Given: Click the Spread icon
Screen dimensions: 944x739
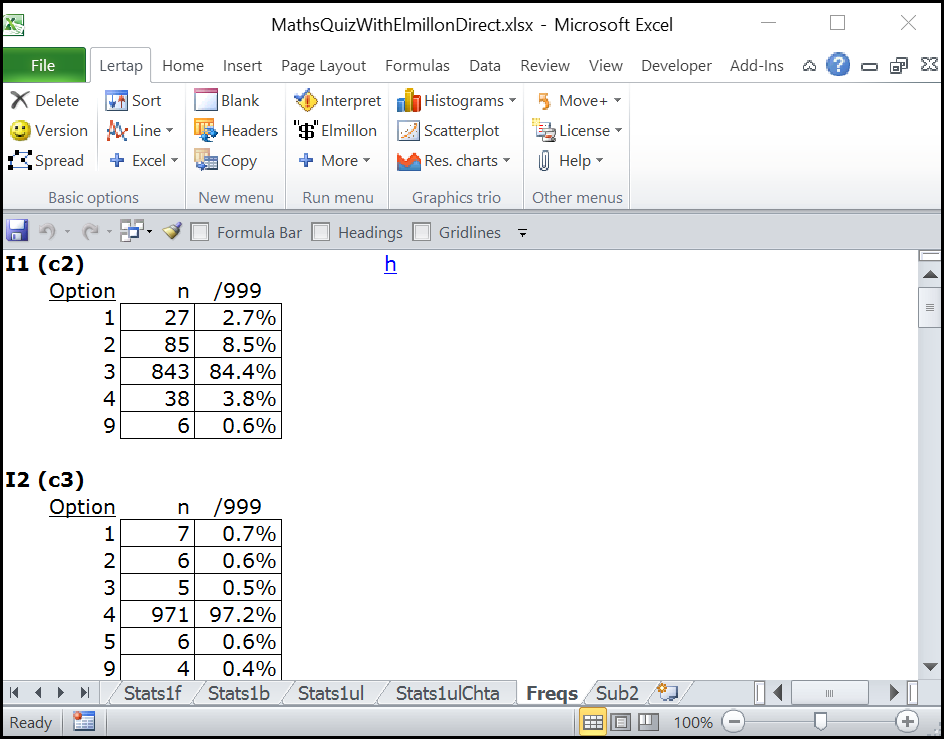Looking at the screenshot, I should (20, 160).
